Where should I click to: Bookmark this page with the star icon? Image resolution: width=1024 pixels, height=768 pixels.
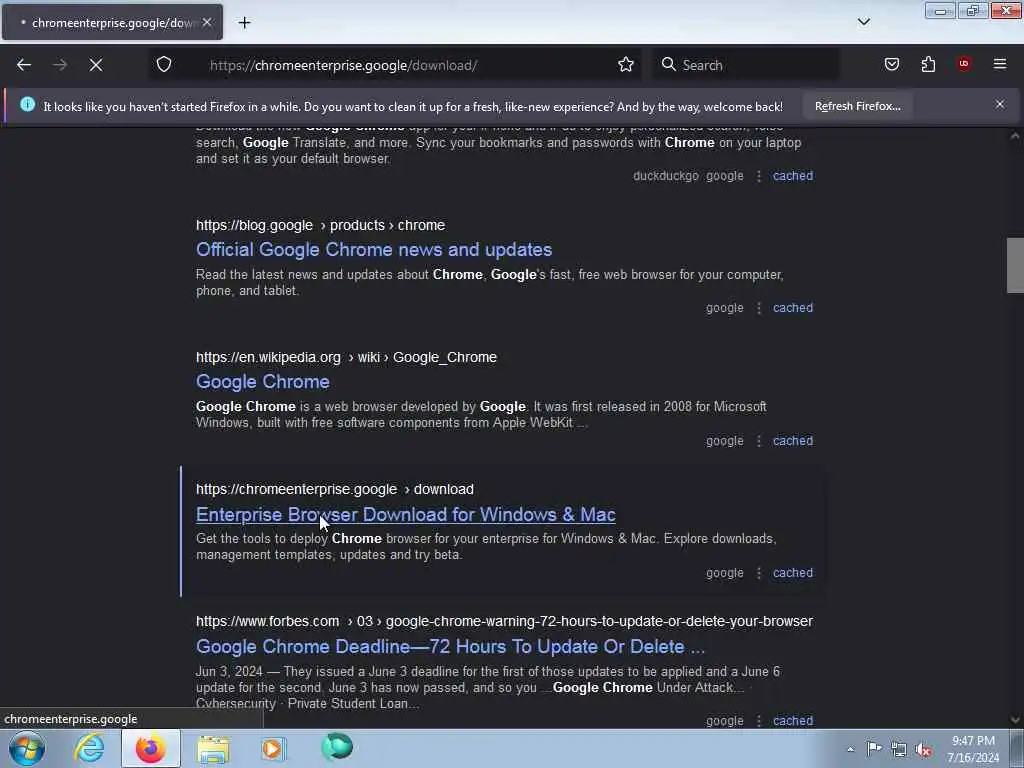[626, 65]
